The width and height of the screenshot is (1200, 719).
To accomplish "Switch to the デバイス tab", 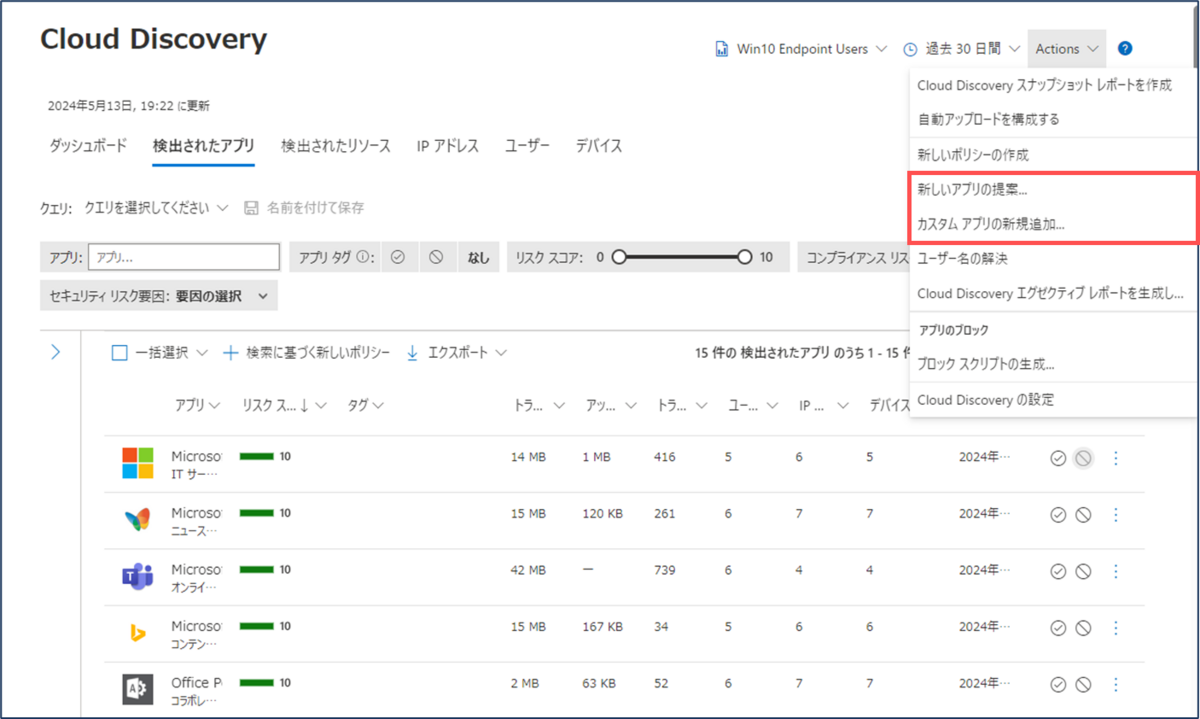I will pos(599,146).
